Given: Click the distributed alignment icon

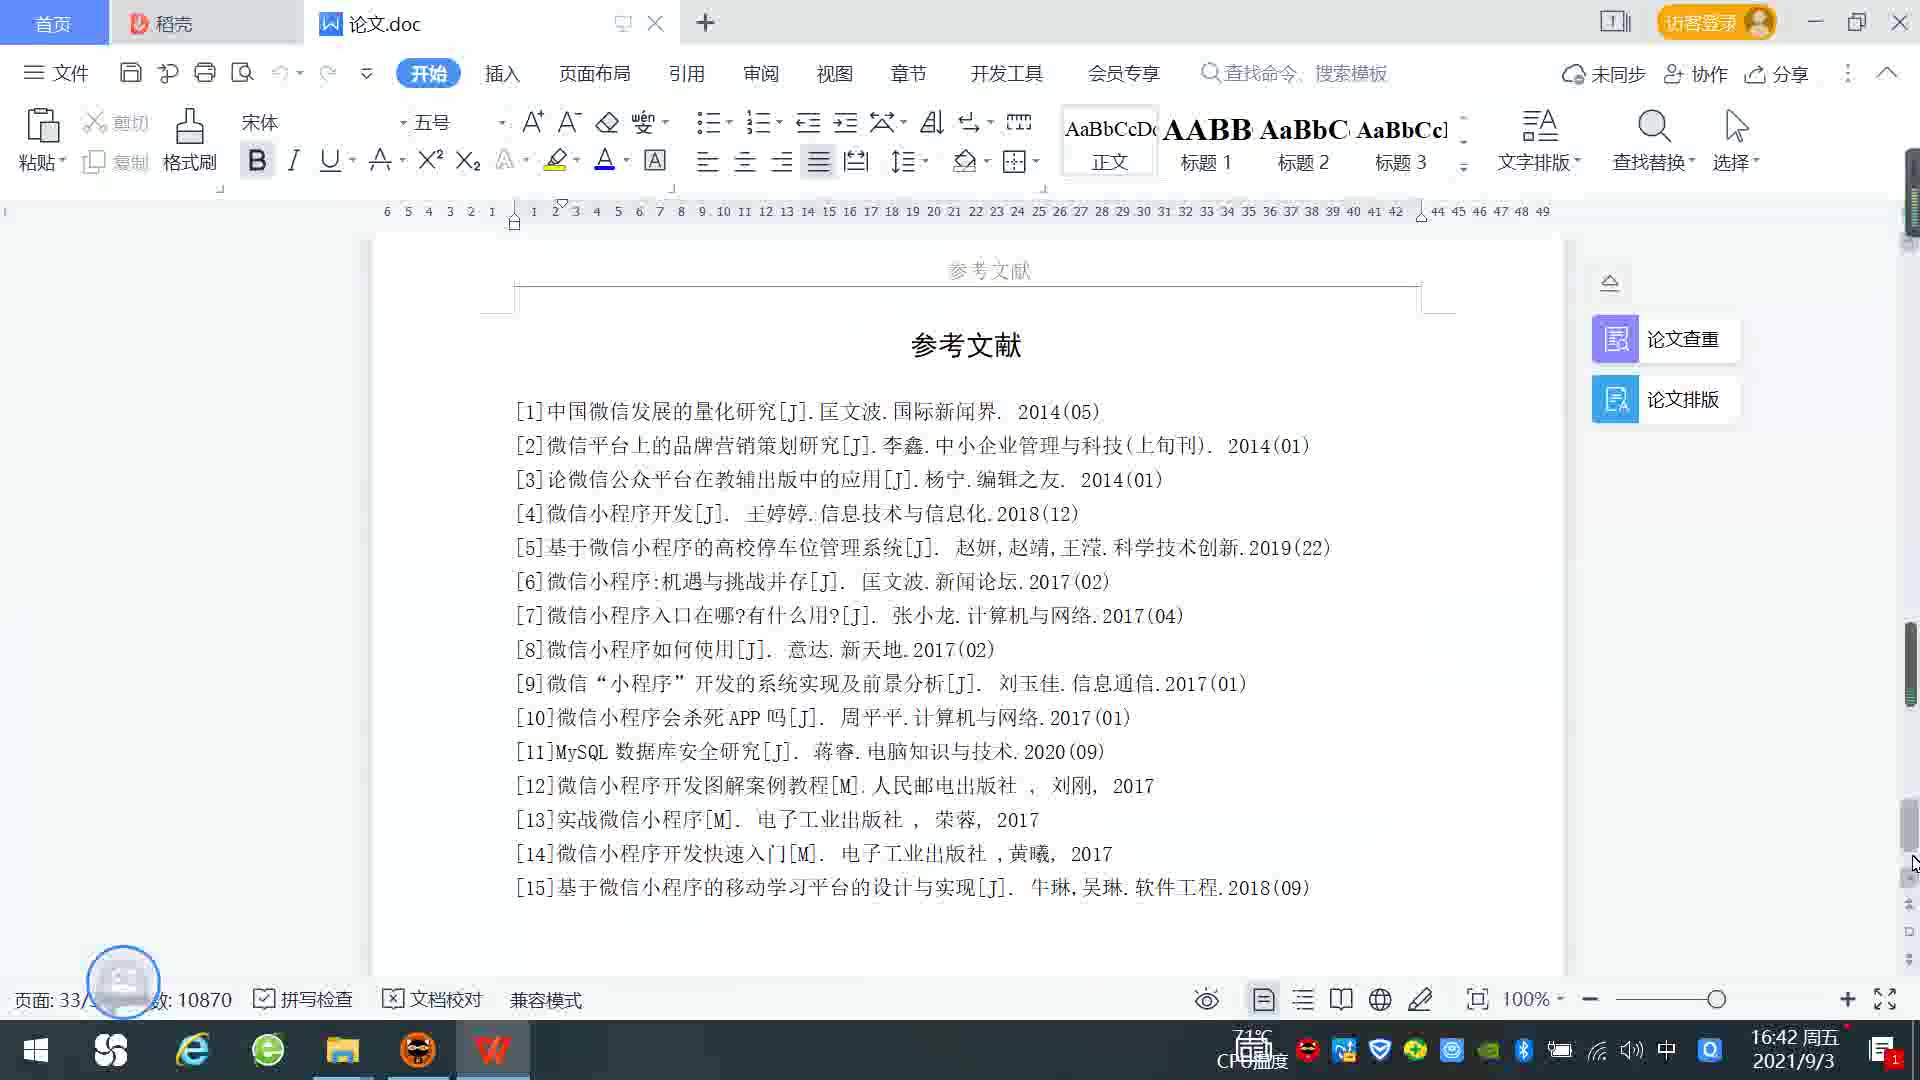Looking at the screenshot, I should click(856, 161).
